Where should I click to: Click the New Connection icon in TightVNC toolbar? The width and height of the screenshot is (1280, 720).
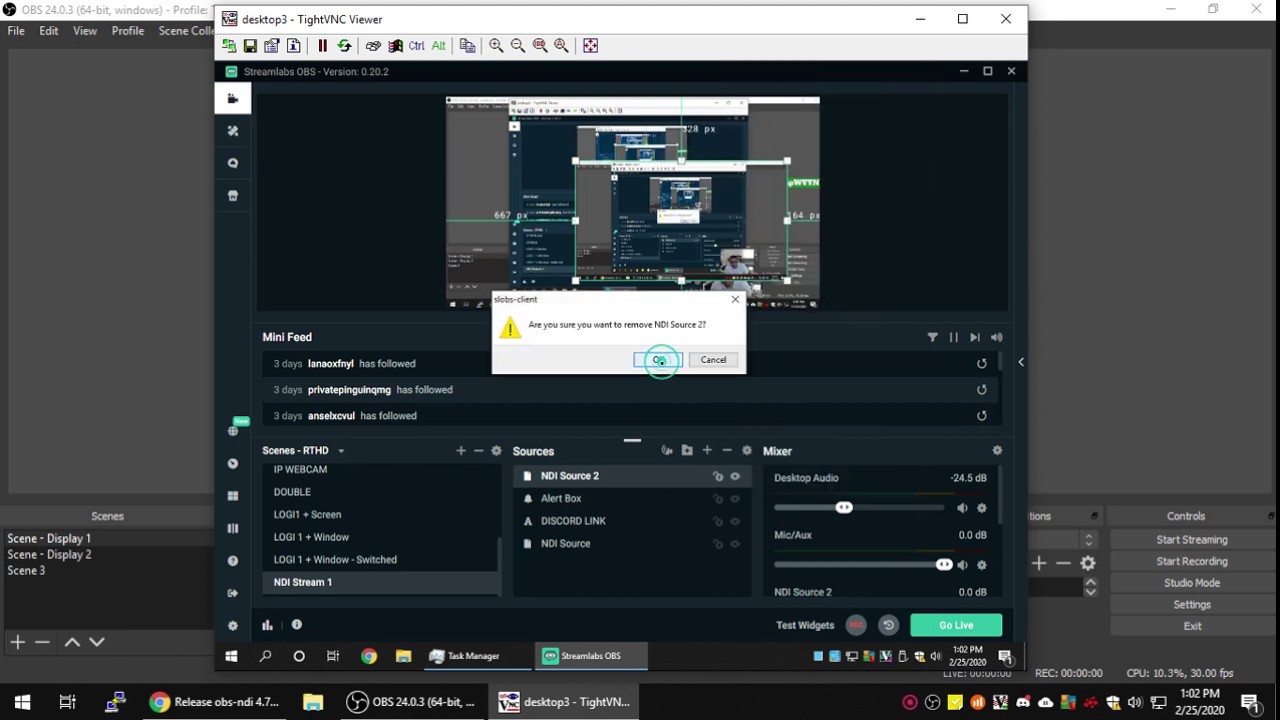pos(229,45)
